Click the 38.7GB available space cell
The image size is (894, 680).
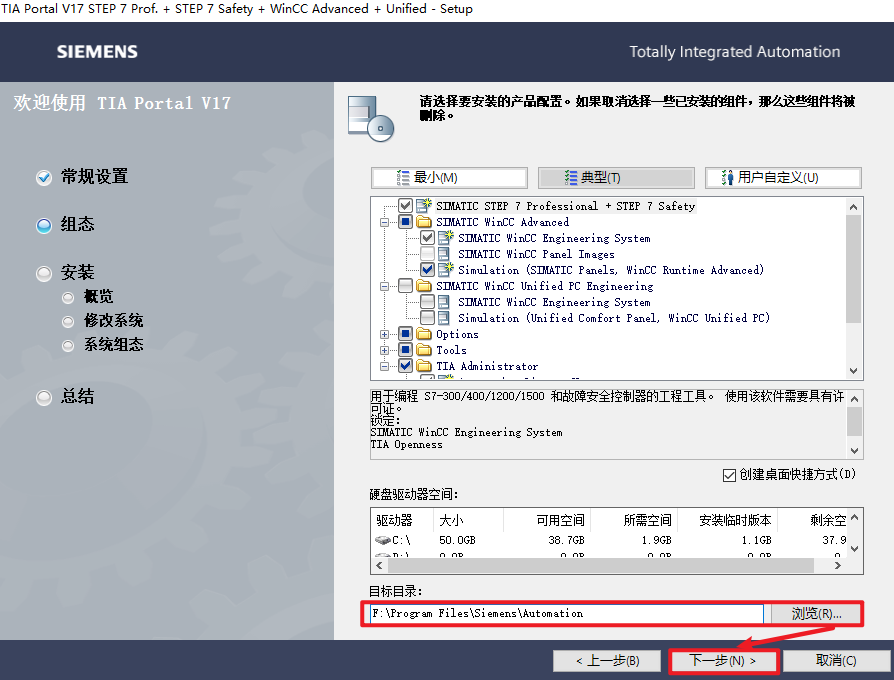[566, 540]
